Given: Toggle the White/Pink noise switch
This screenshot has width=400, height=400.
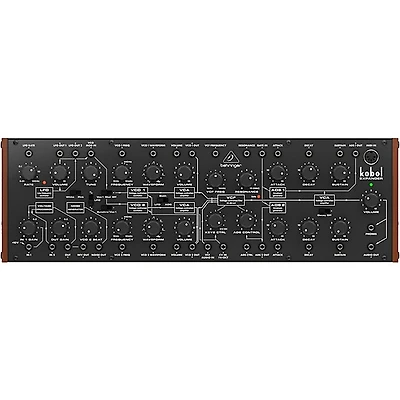Looking at the screenshot, I should click(76, 193).
